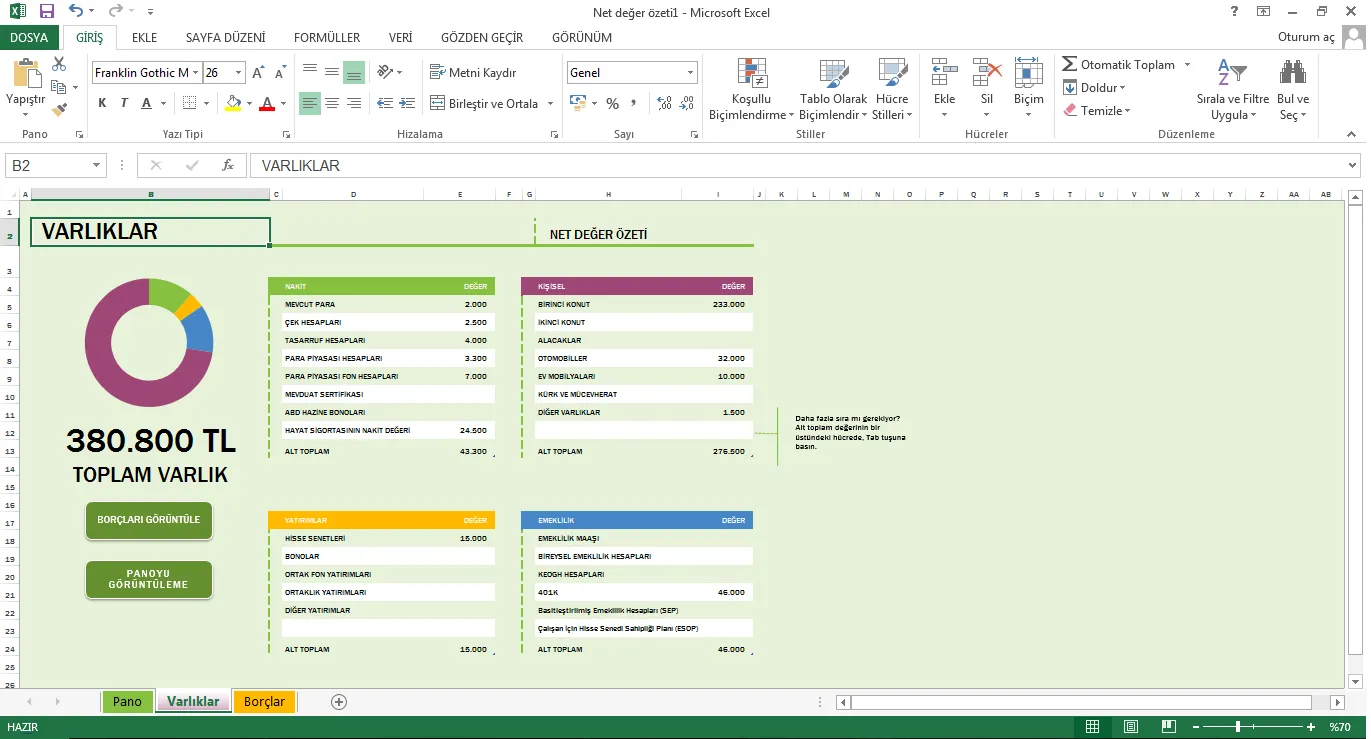The image size is (1371, 739).
Task: Click the zoom slider in status bar
Action: [x=1238, y=727]
